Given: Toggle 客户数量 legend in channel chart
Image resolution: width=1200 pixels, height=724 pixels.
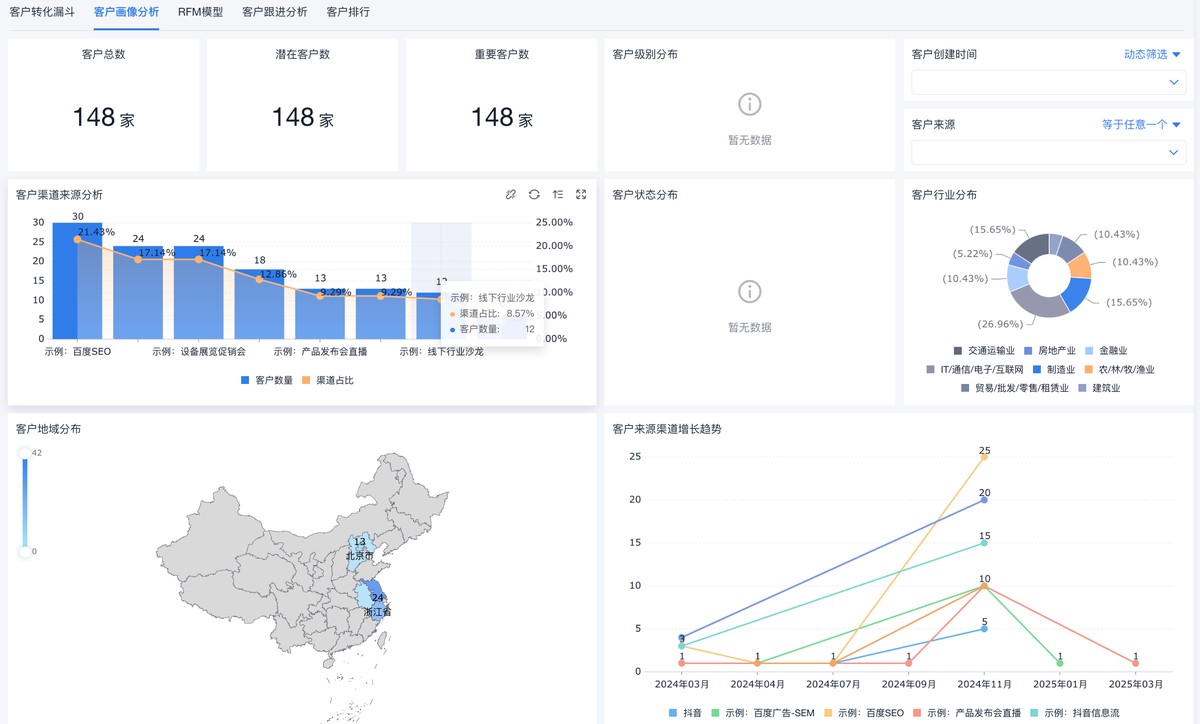Looking at the screenshot, I should pos(266,380).
